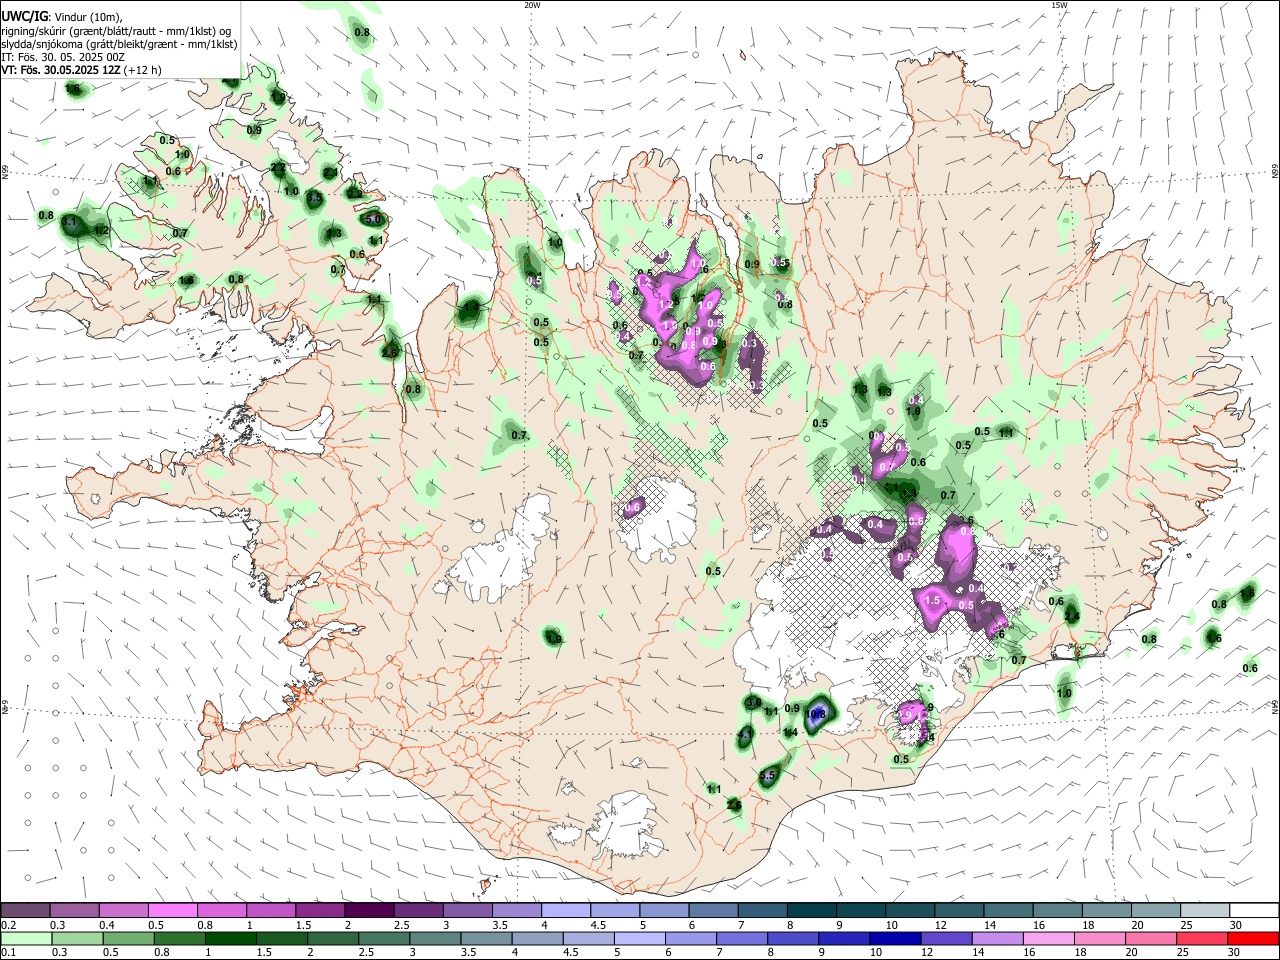Select dark blue rain swatch between 10 and 12
Image resolution: width=1280 pixels, height=960 pixels.
tap(895, 938)
